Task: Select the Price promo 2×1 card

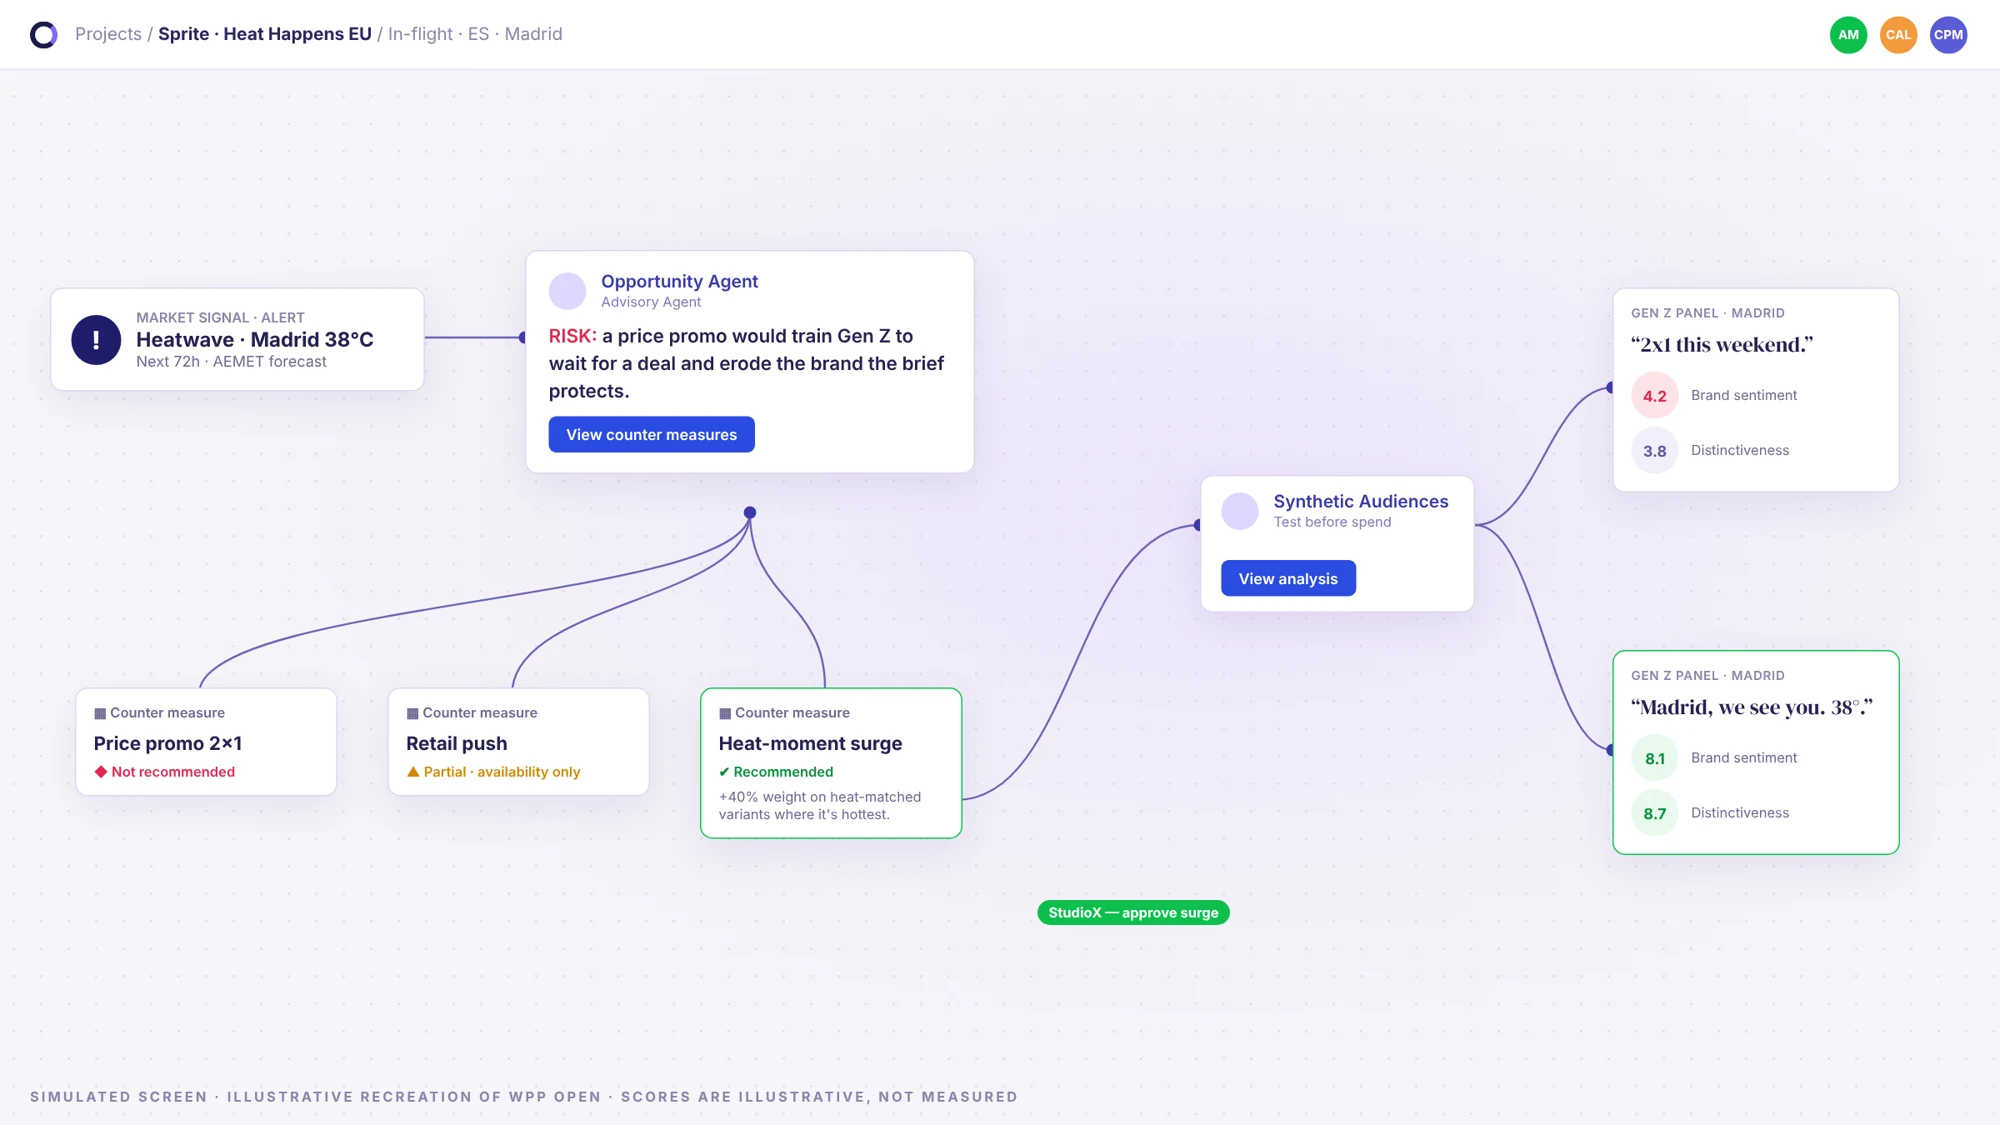Action: coord(206,742)
